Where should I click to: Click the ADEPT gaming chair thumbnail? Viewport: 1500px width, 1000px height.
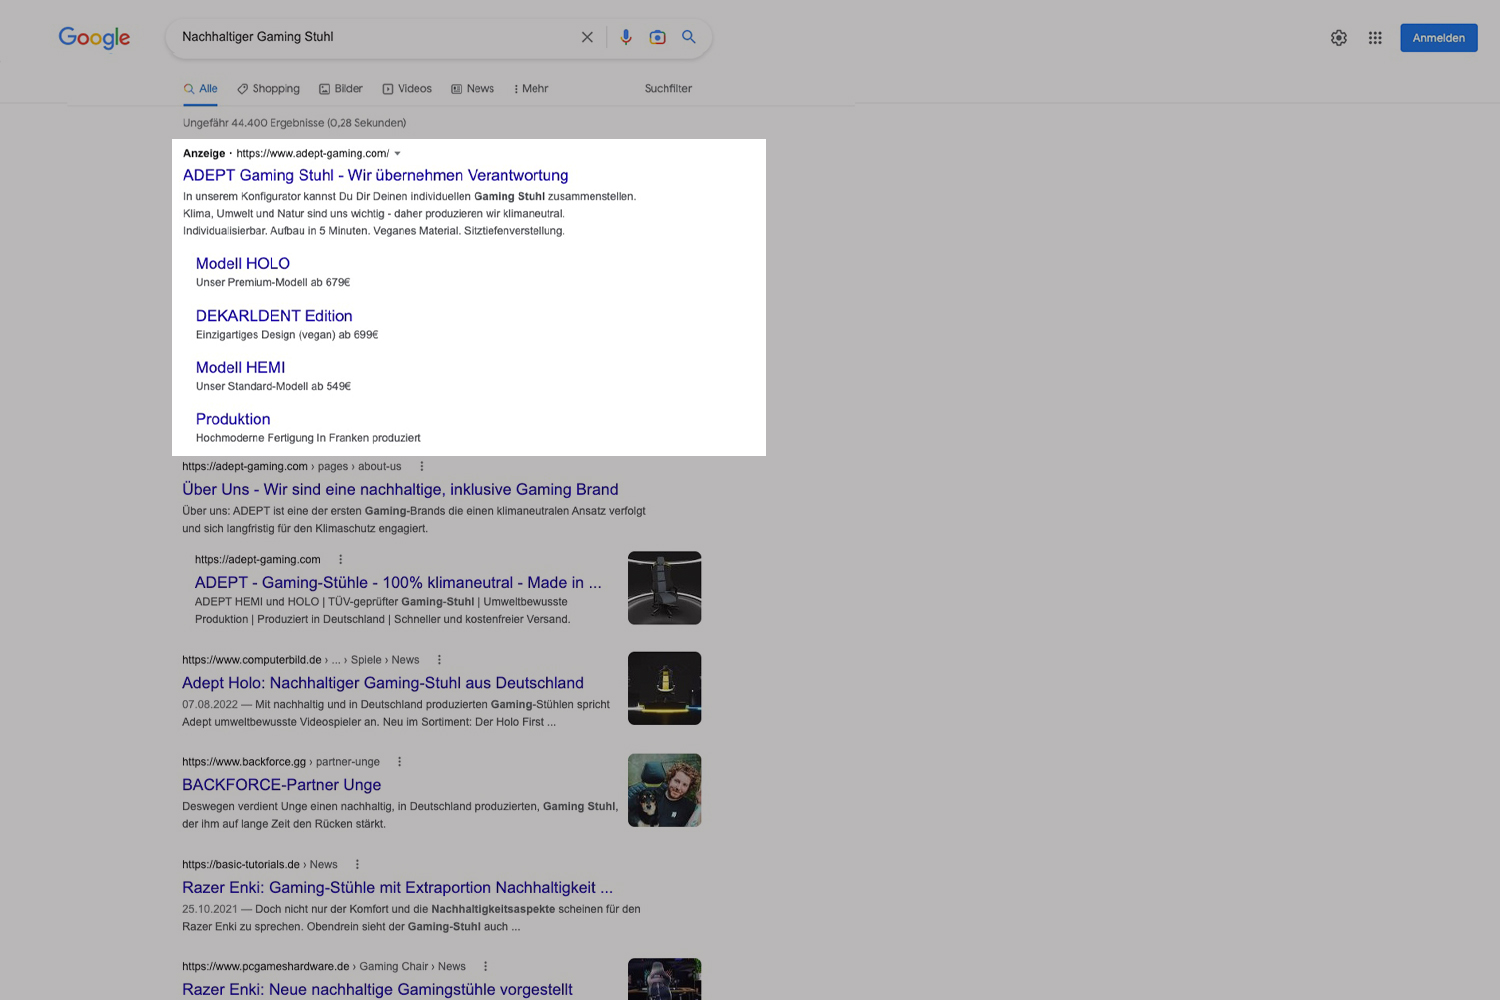pyautogui.click(x=665, y=588)
